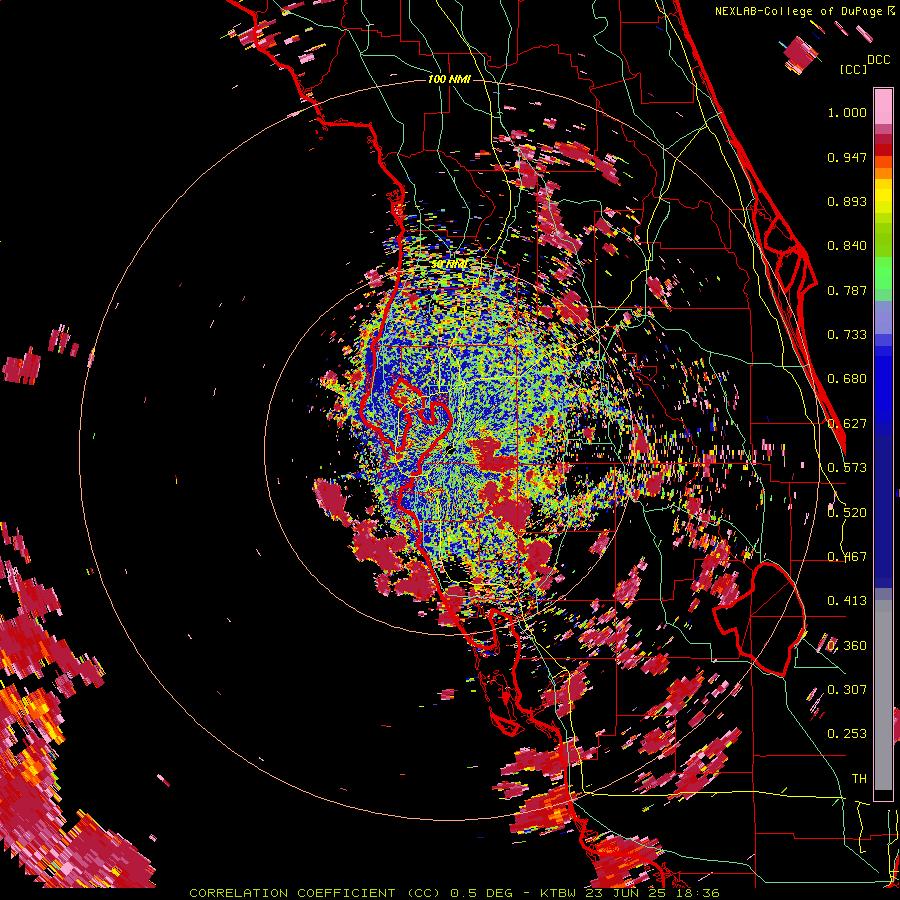900x900 pixels.
Task: Click the CORRELATION COEFFICIENT caption text
Action: [292, 893]
